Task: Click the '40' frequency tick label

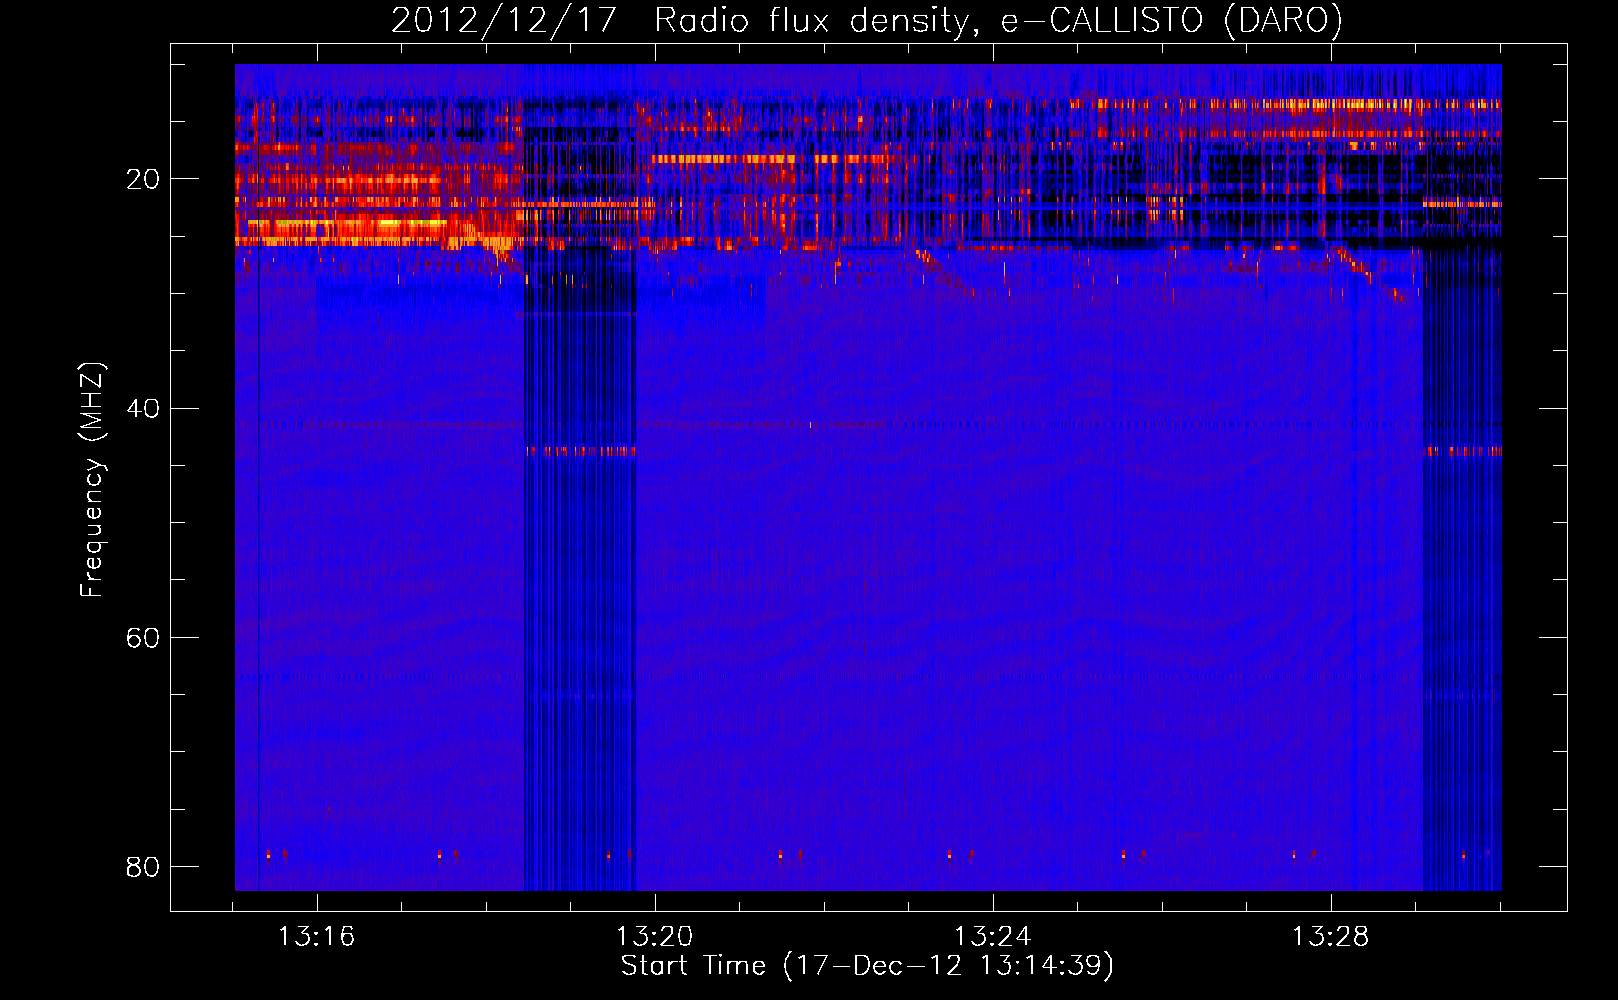Action: tap(143, 408)
